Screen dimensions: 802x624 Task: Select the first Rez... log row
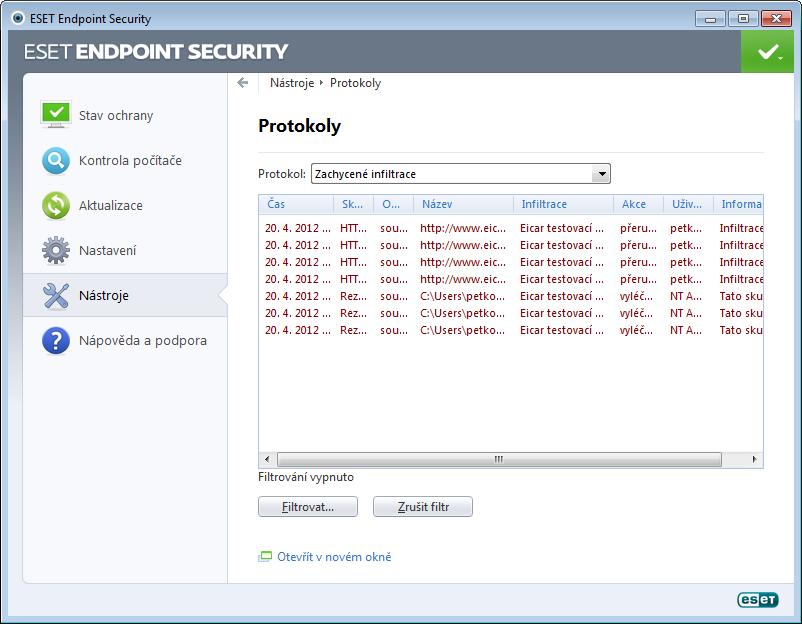(511, 296)
